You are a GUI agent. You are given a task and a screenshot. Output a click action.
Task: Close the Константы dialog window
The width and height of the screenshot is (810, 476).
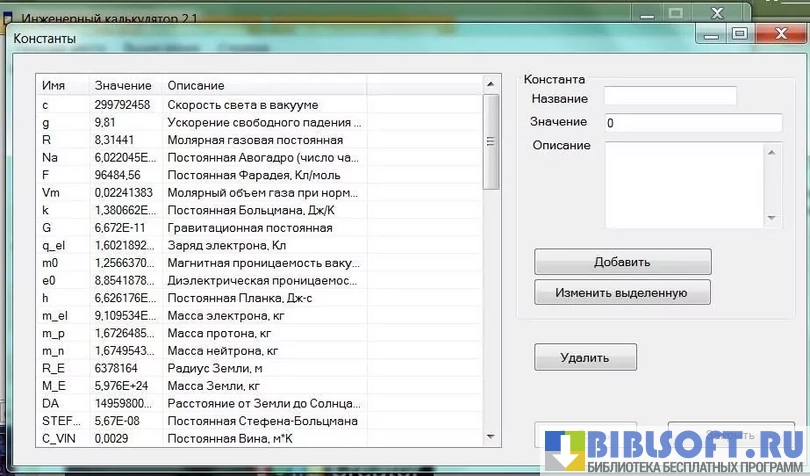click(x=780, y=33)
